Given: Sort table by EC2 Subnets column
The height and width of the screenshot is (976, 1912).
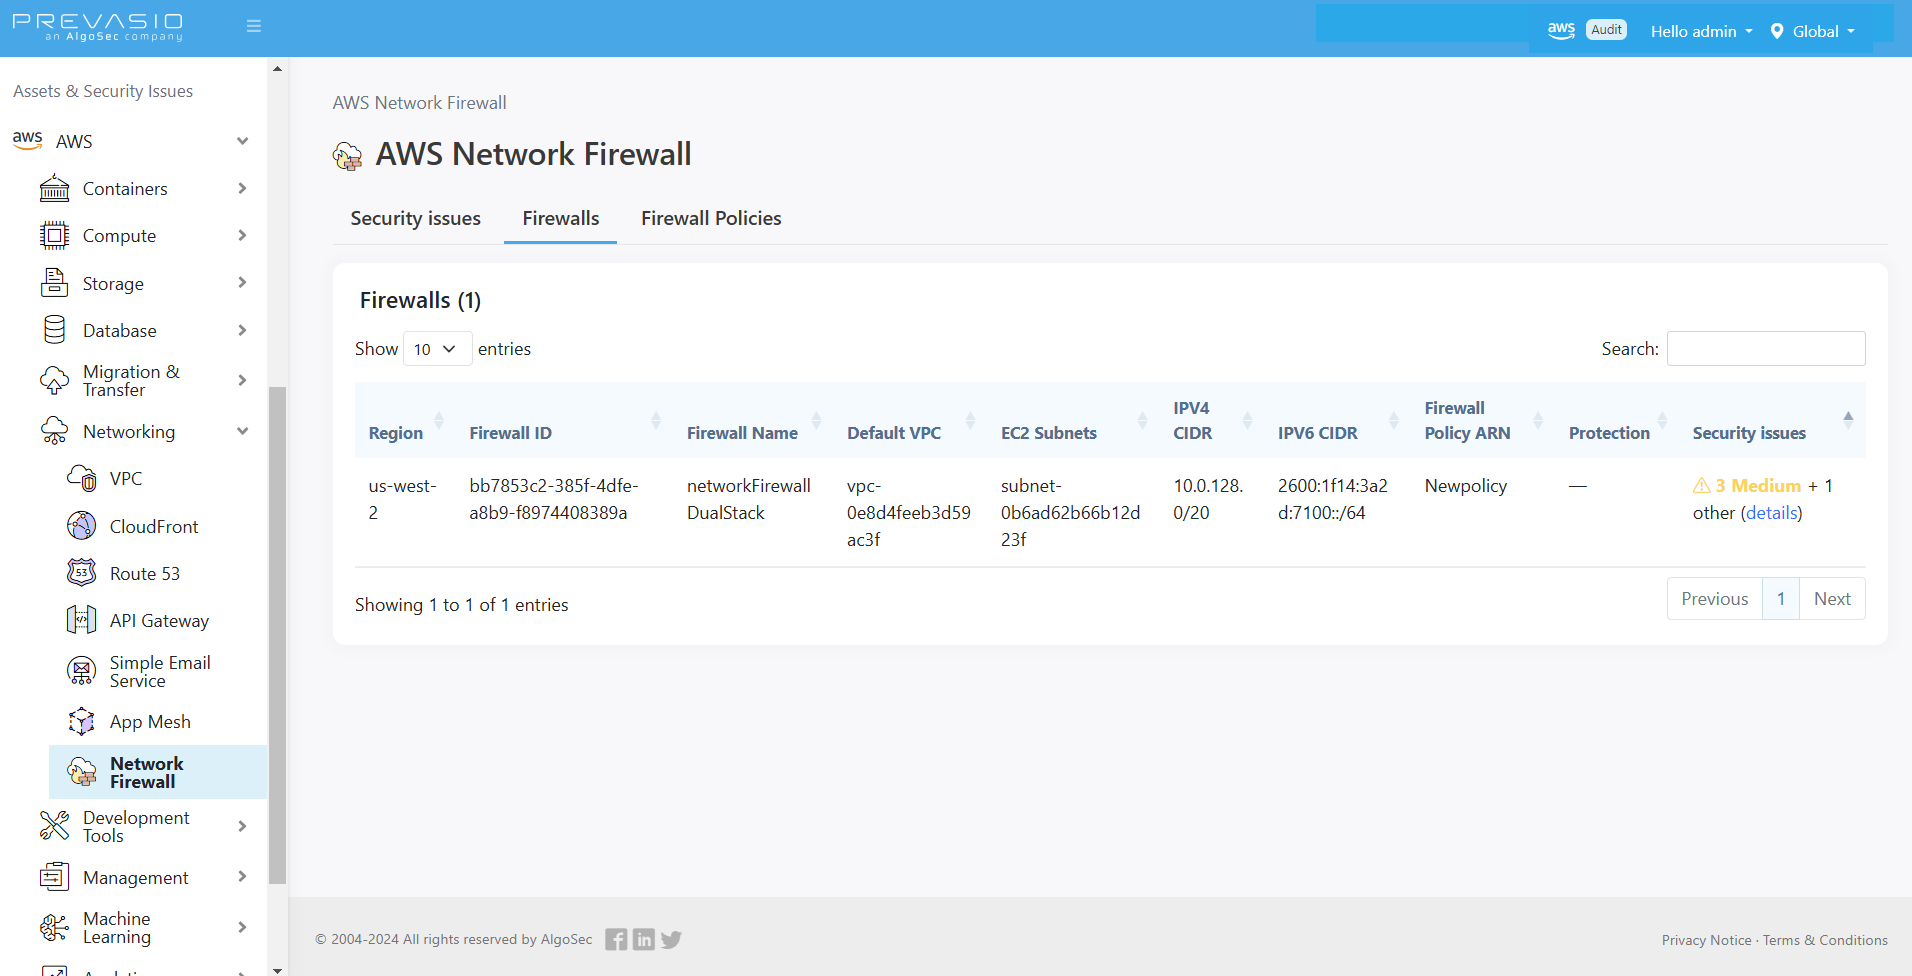Looking at the screenshot, I should [x=1073, y=421].
